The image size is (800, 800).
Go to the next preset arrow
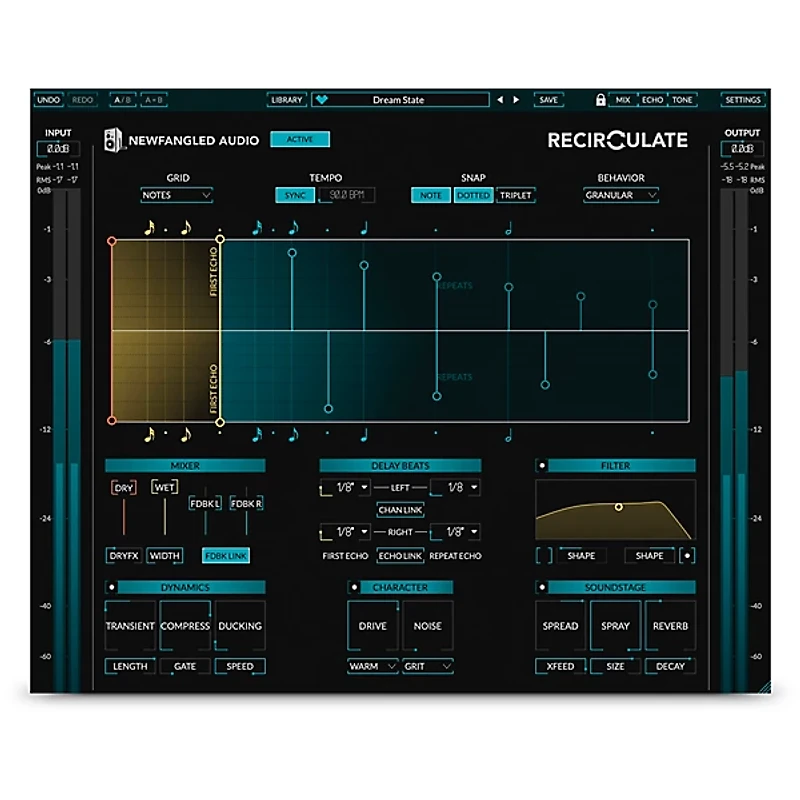click(516, 100)
